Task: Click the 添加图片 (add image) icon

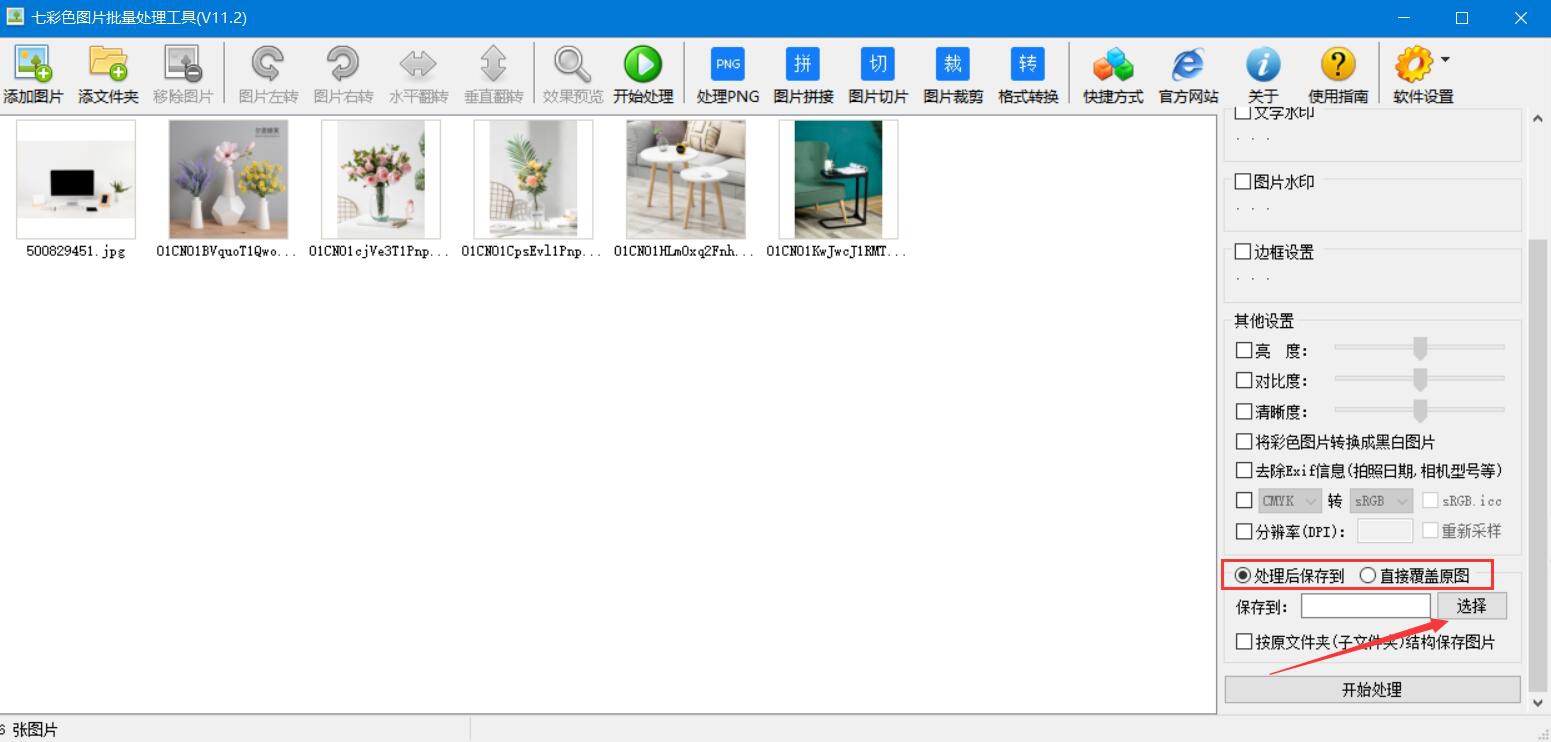Action: point(33,66)
